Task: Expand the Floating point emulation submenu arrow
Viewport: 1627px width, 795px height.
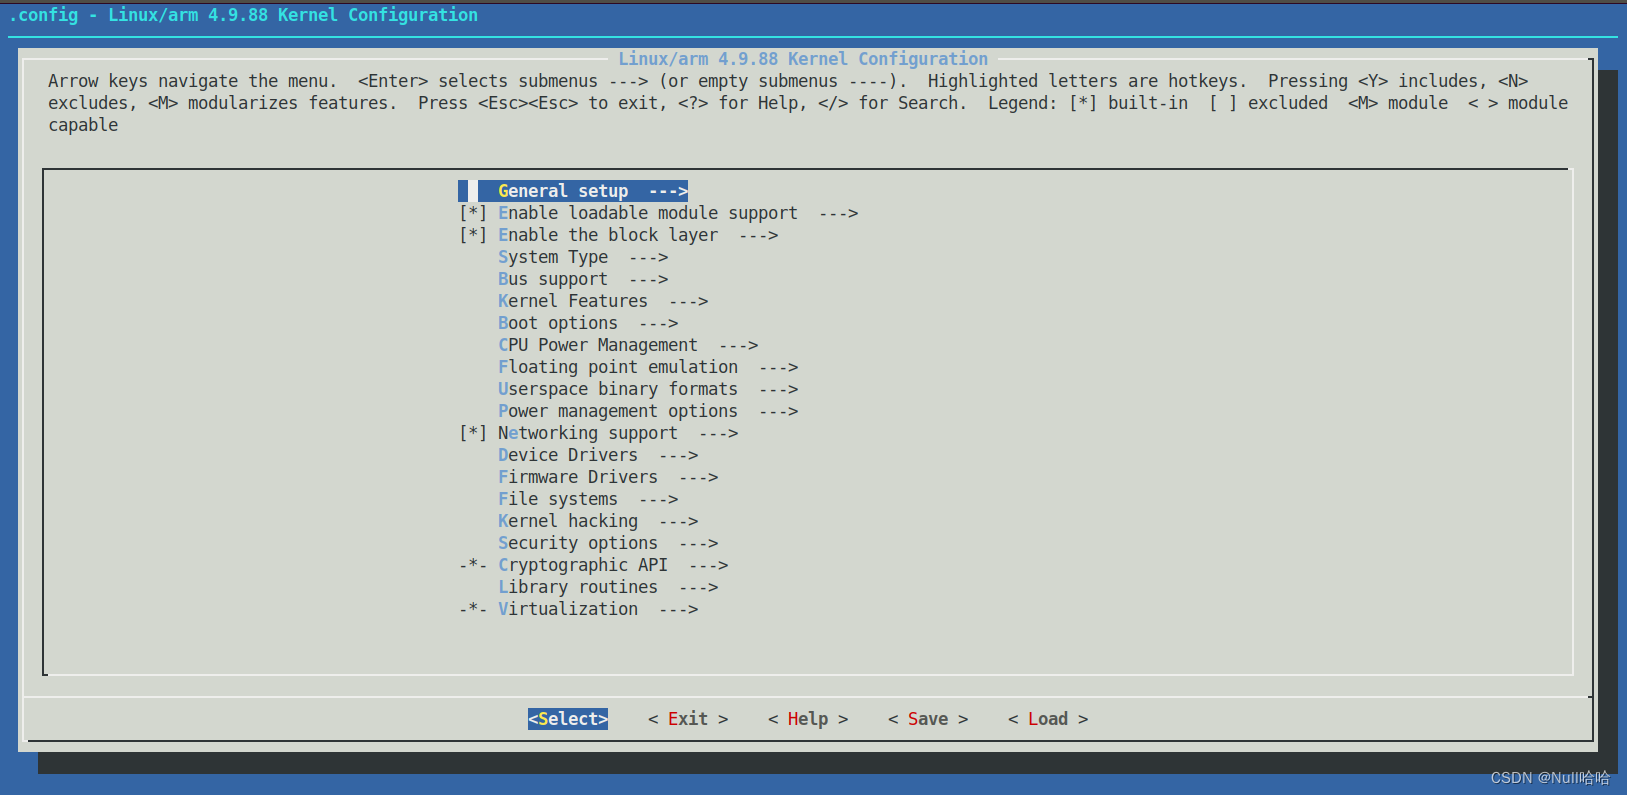Action: pos(778,367)
